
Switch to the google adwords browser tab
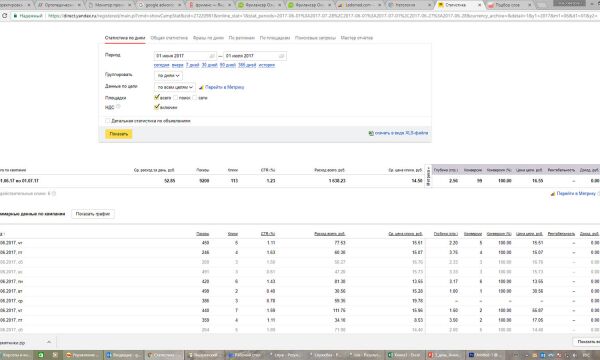(160, 5)
